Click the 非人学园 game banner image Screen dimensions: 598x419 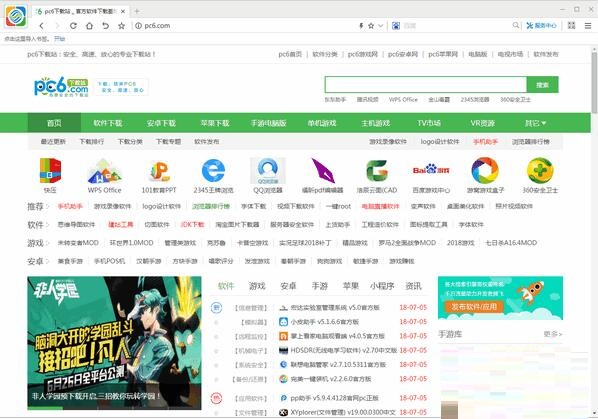coord(114,343)
